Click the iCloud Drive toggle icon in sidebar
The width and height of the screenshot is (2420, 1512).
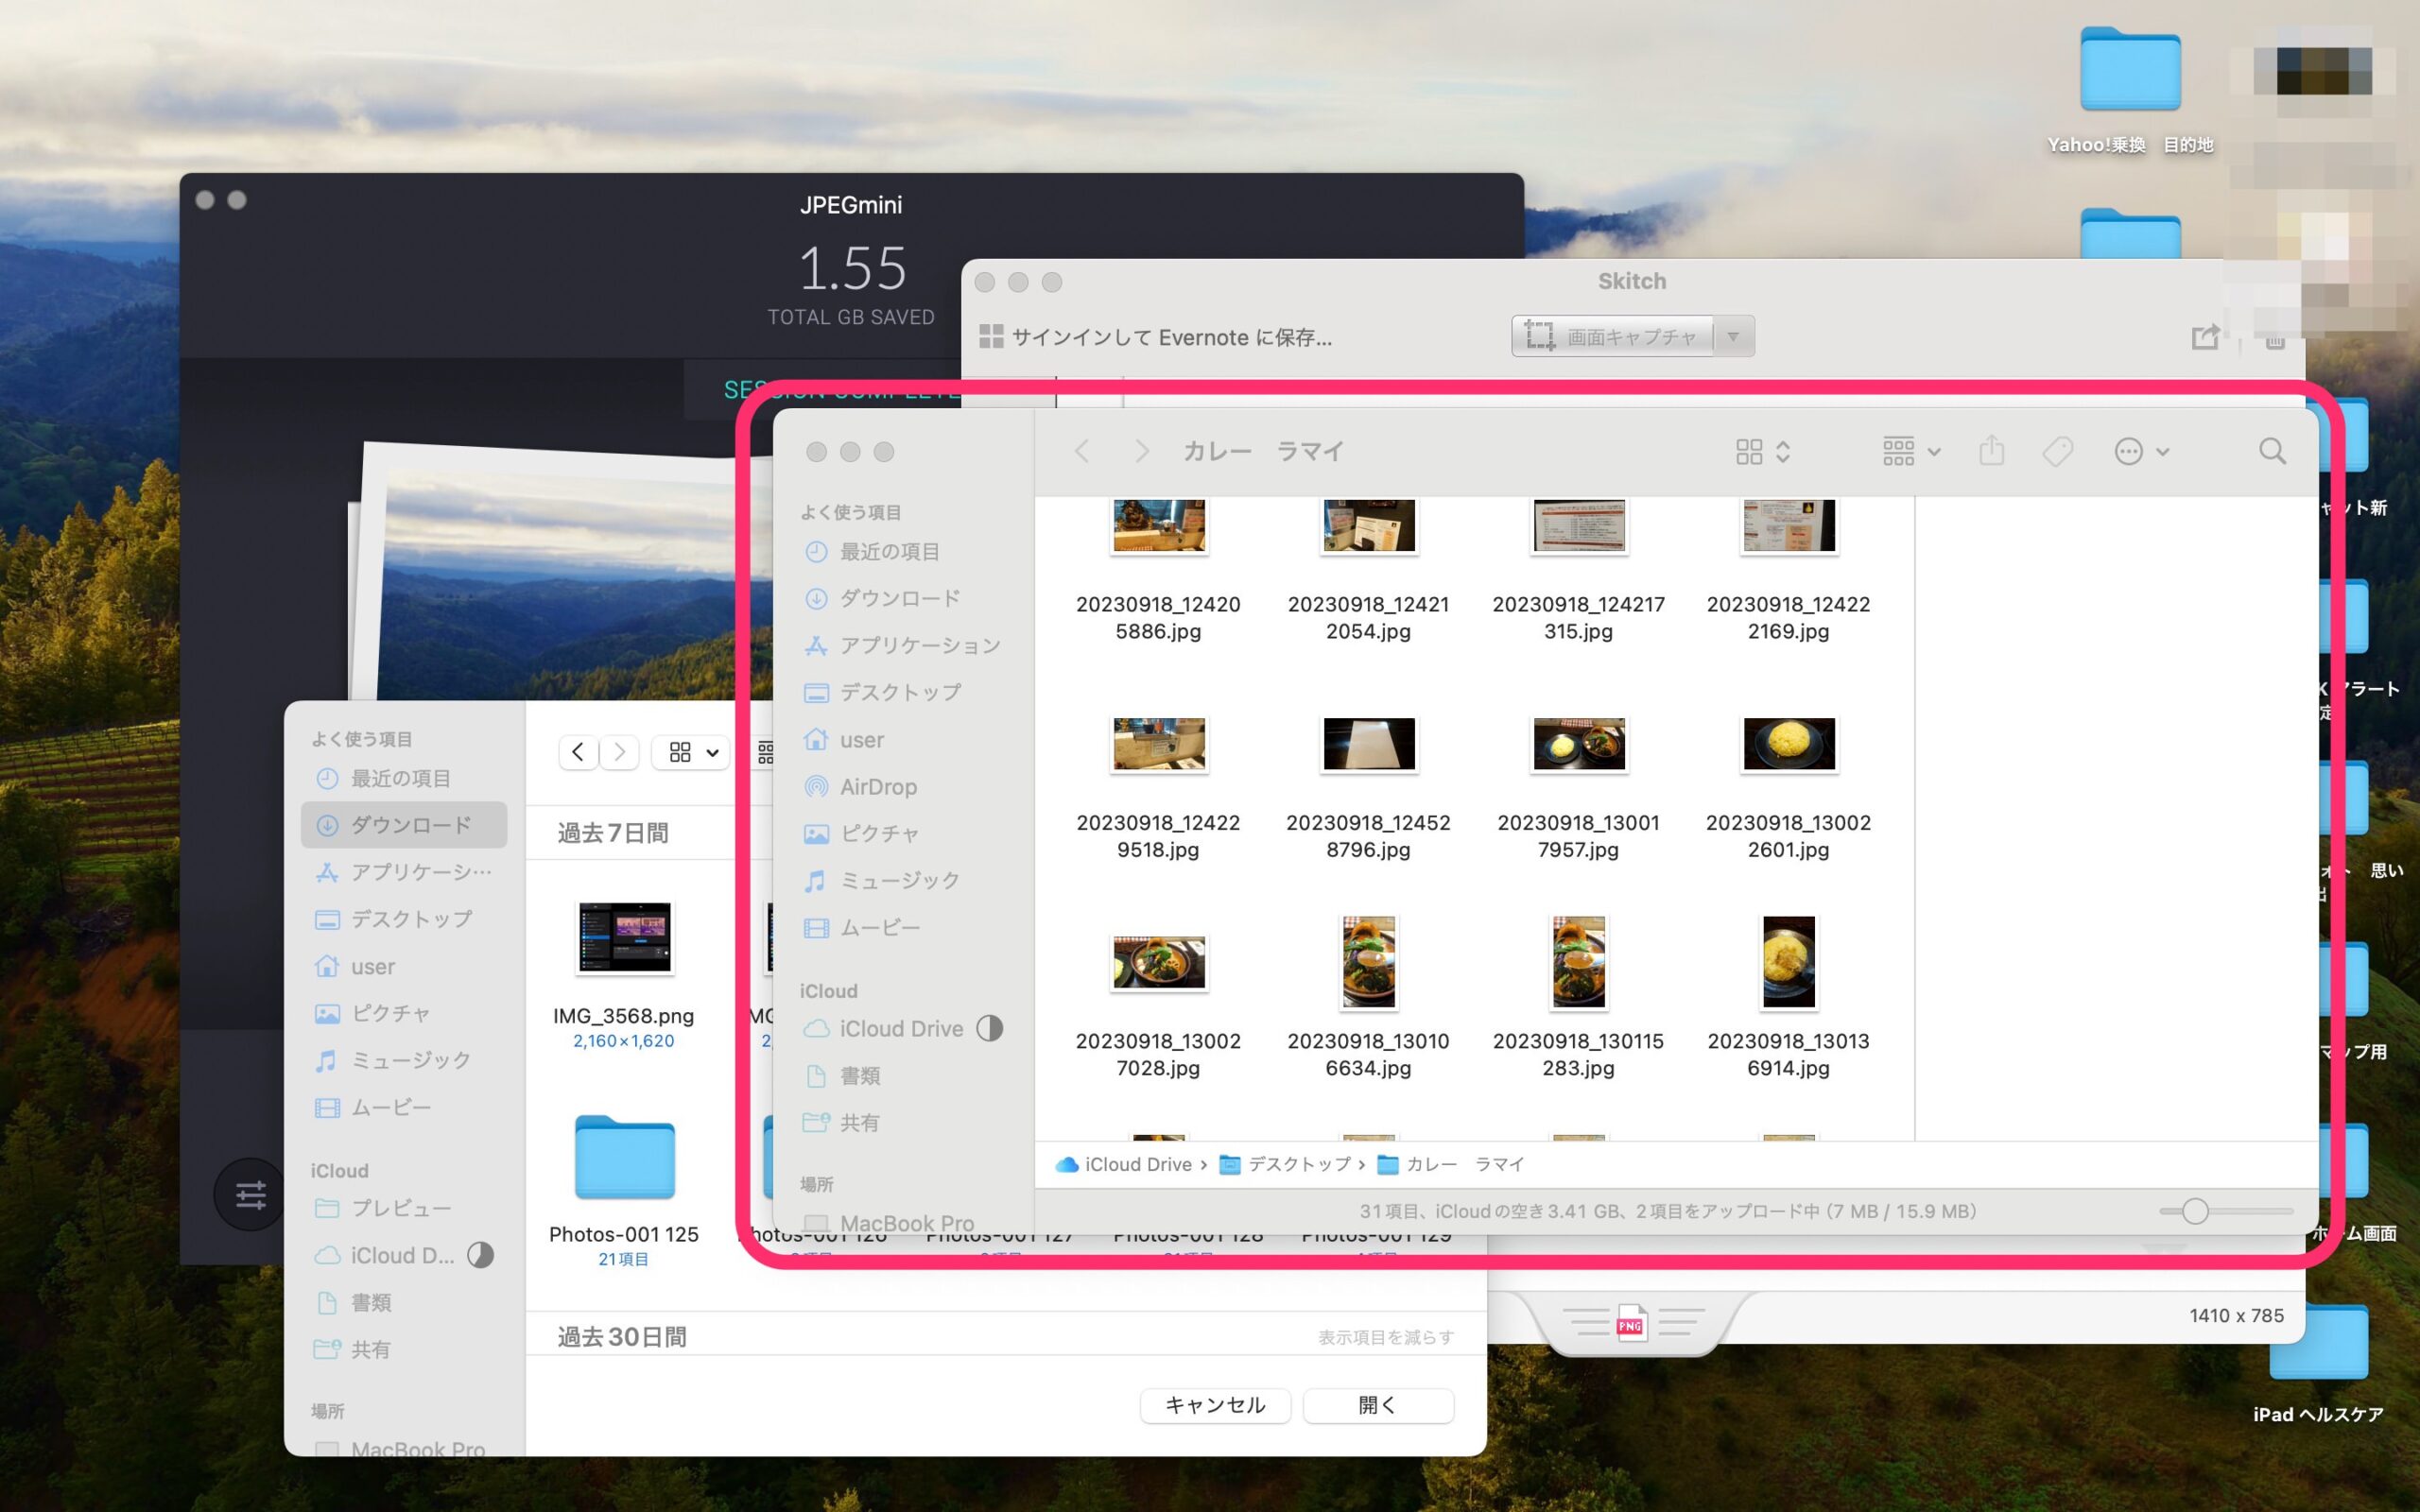pos(990,1028)
